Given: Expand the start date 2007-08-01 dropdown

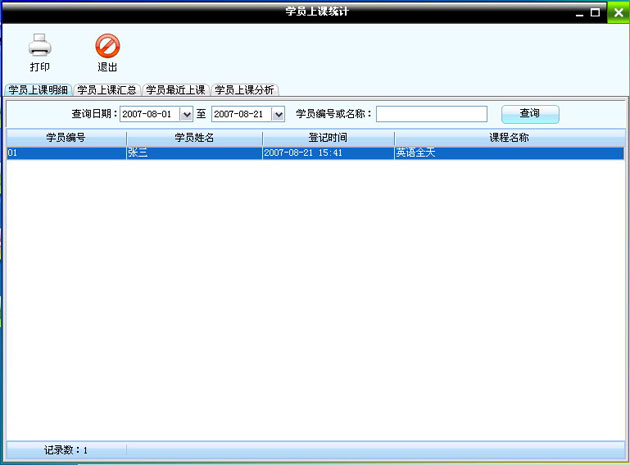Looking at the screenshot, I should tap(186, 114).
